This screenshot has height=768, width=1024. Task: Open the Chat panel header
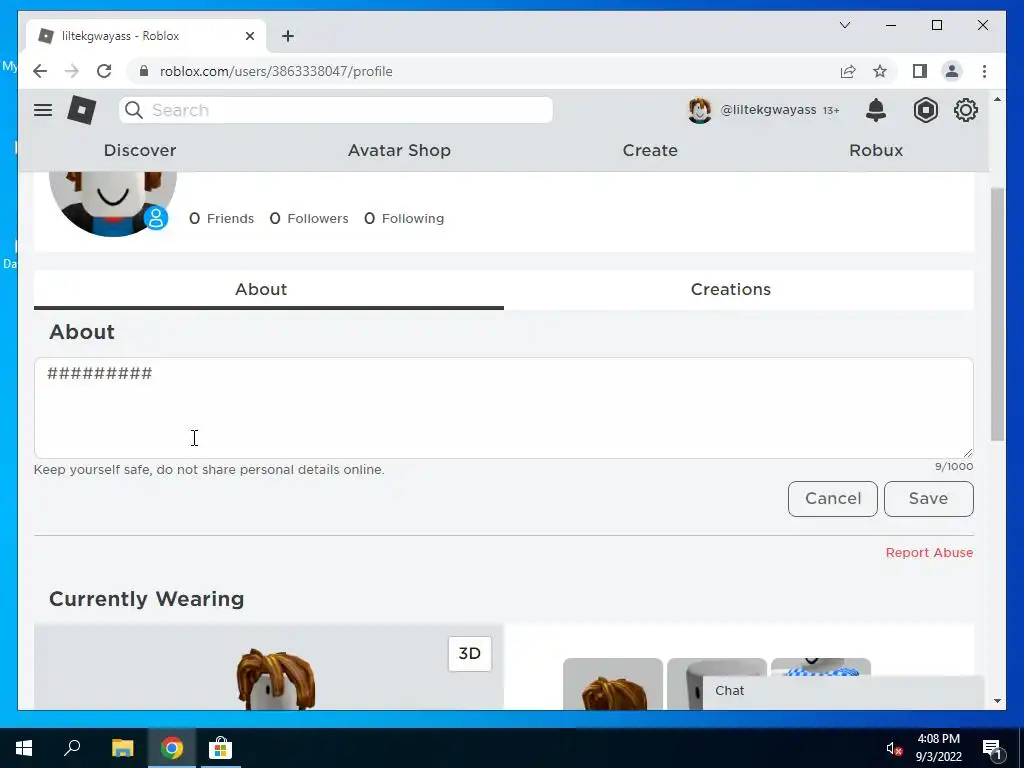tap(843, 691)
